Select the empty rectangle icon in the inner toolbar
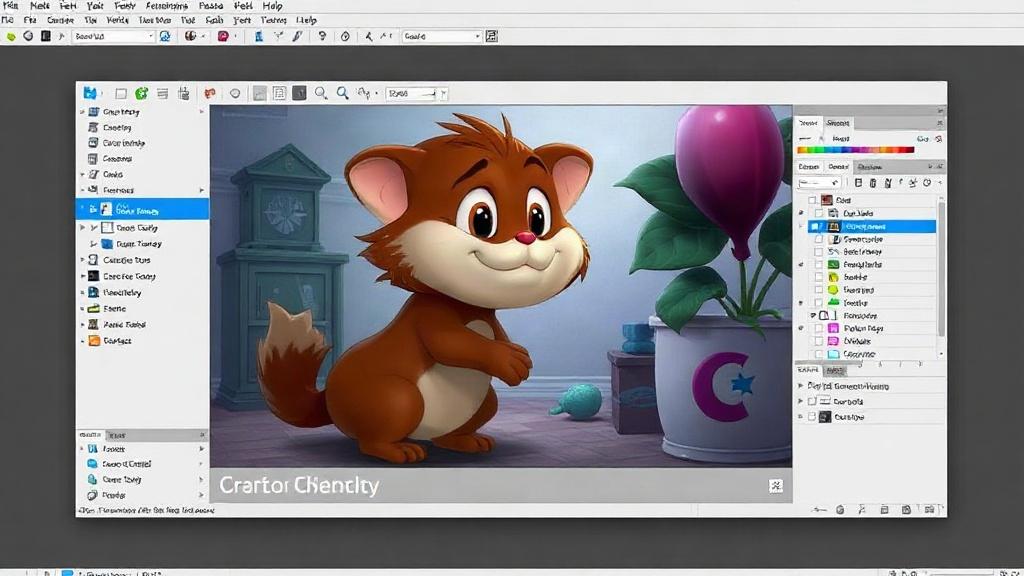 (x=121, y=93)
